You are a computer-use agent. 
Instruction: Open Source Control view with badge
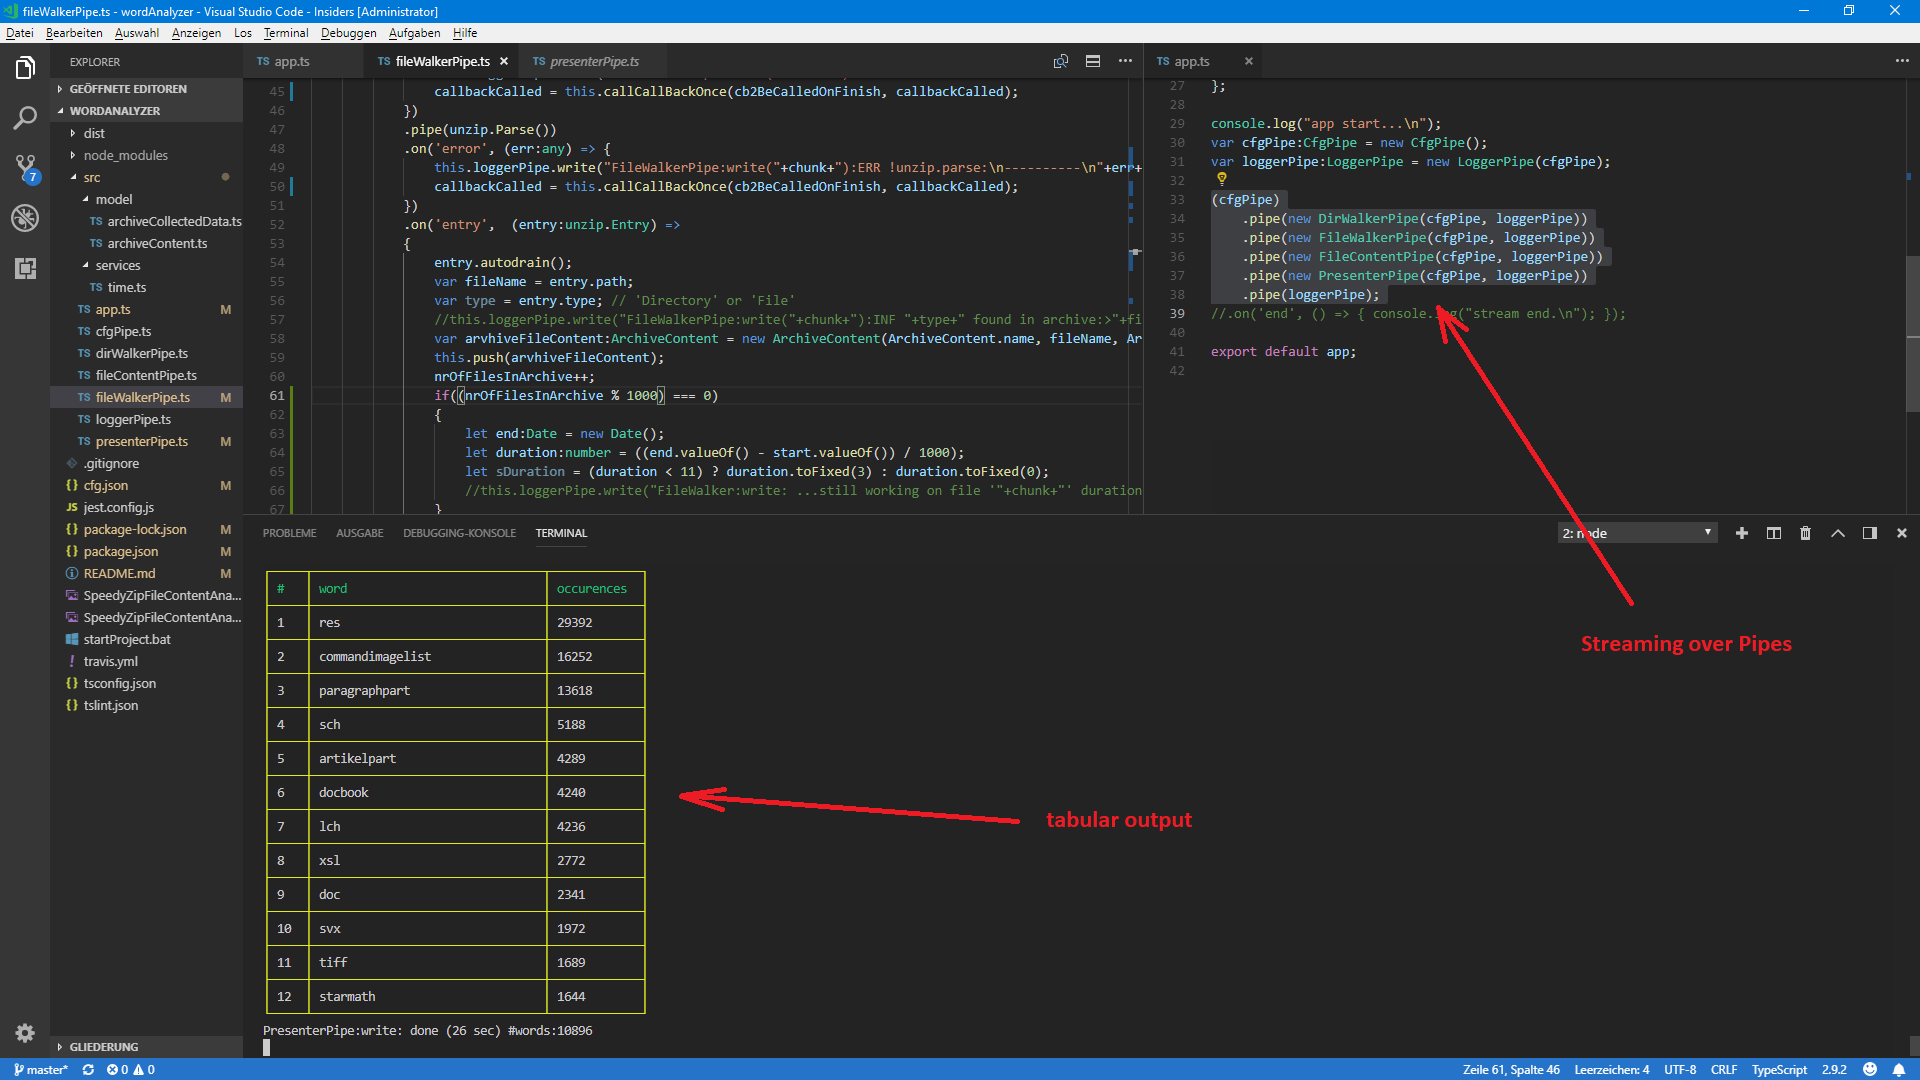pos(25,167)
